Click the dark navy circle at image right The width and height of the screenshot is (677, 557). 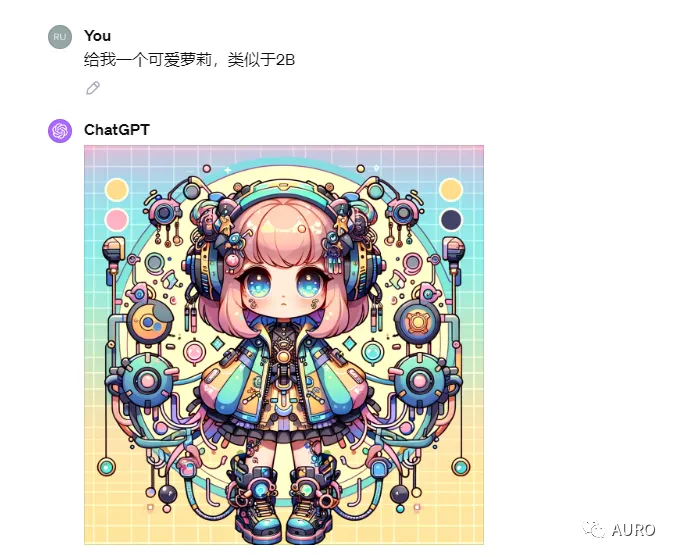click(x=451, y=220)
